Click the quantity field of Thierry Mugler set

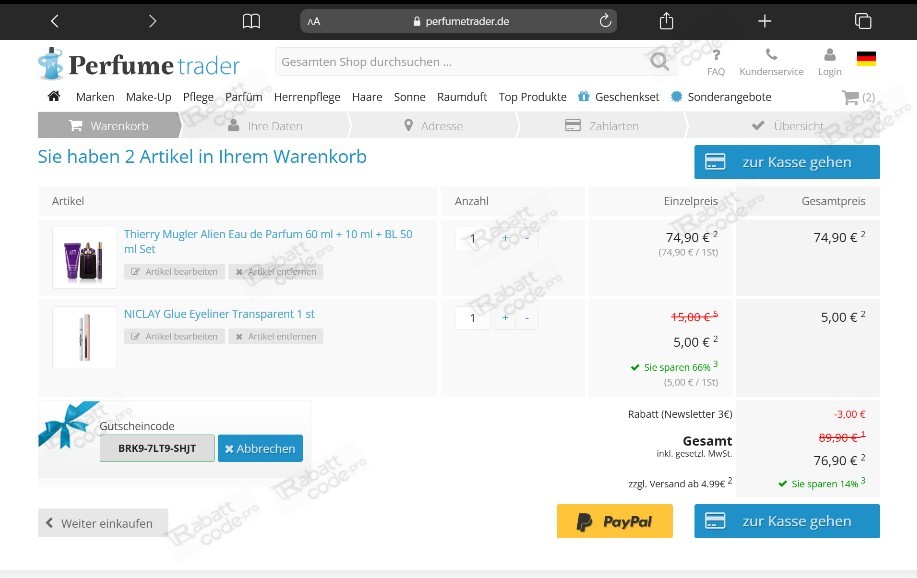[x=473, y=238]
